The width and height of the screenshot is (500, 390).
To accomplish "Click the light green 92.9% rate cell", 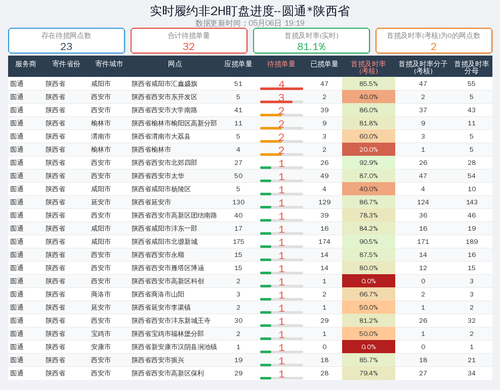I will pyautogui.click(x=368, y=163).
